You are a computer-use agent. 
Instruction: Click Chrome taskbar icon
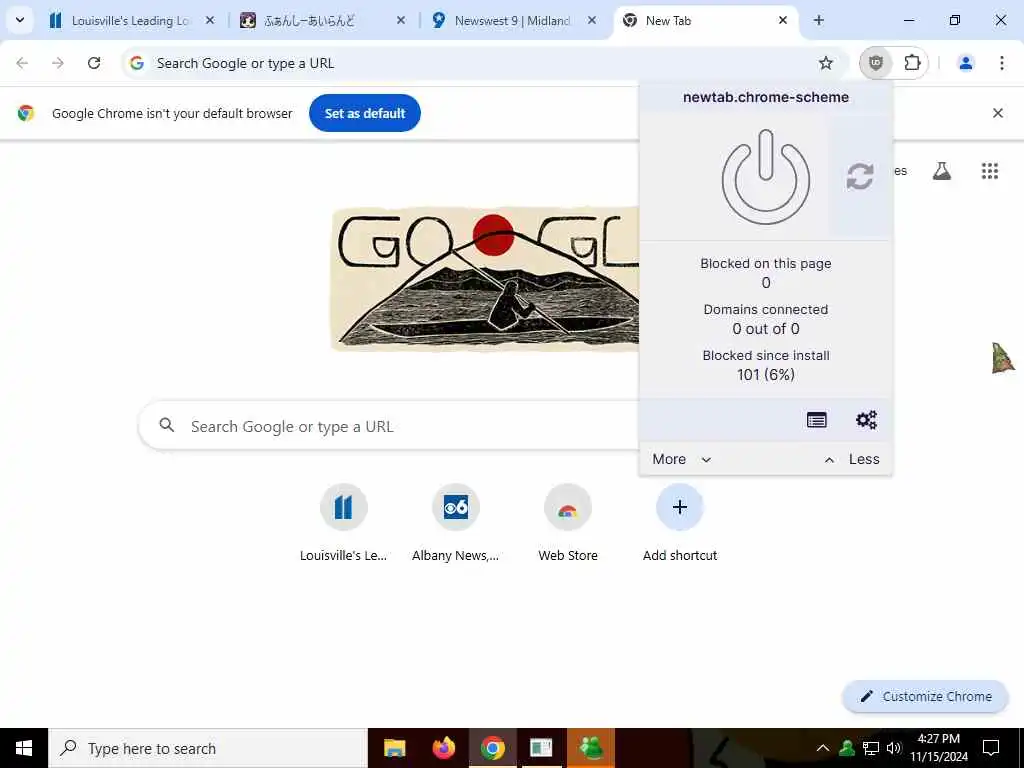click(x=492, y=748)
